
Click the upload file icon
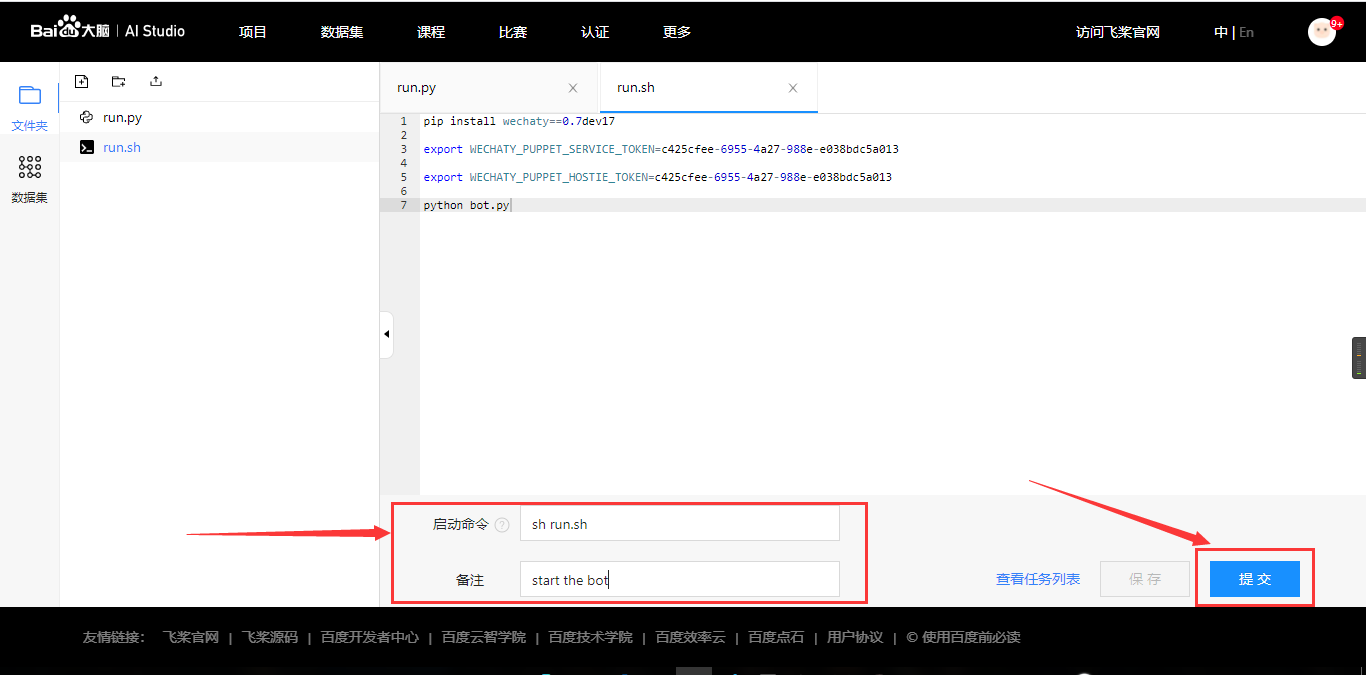pyautogui.click(x=155, y=82)
